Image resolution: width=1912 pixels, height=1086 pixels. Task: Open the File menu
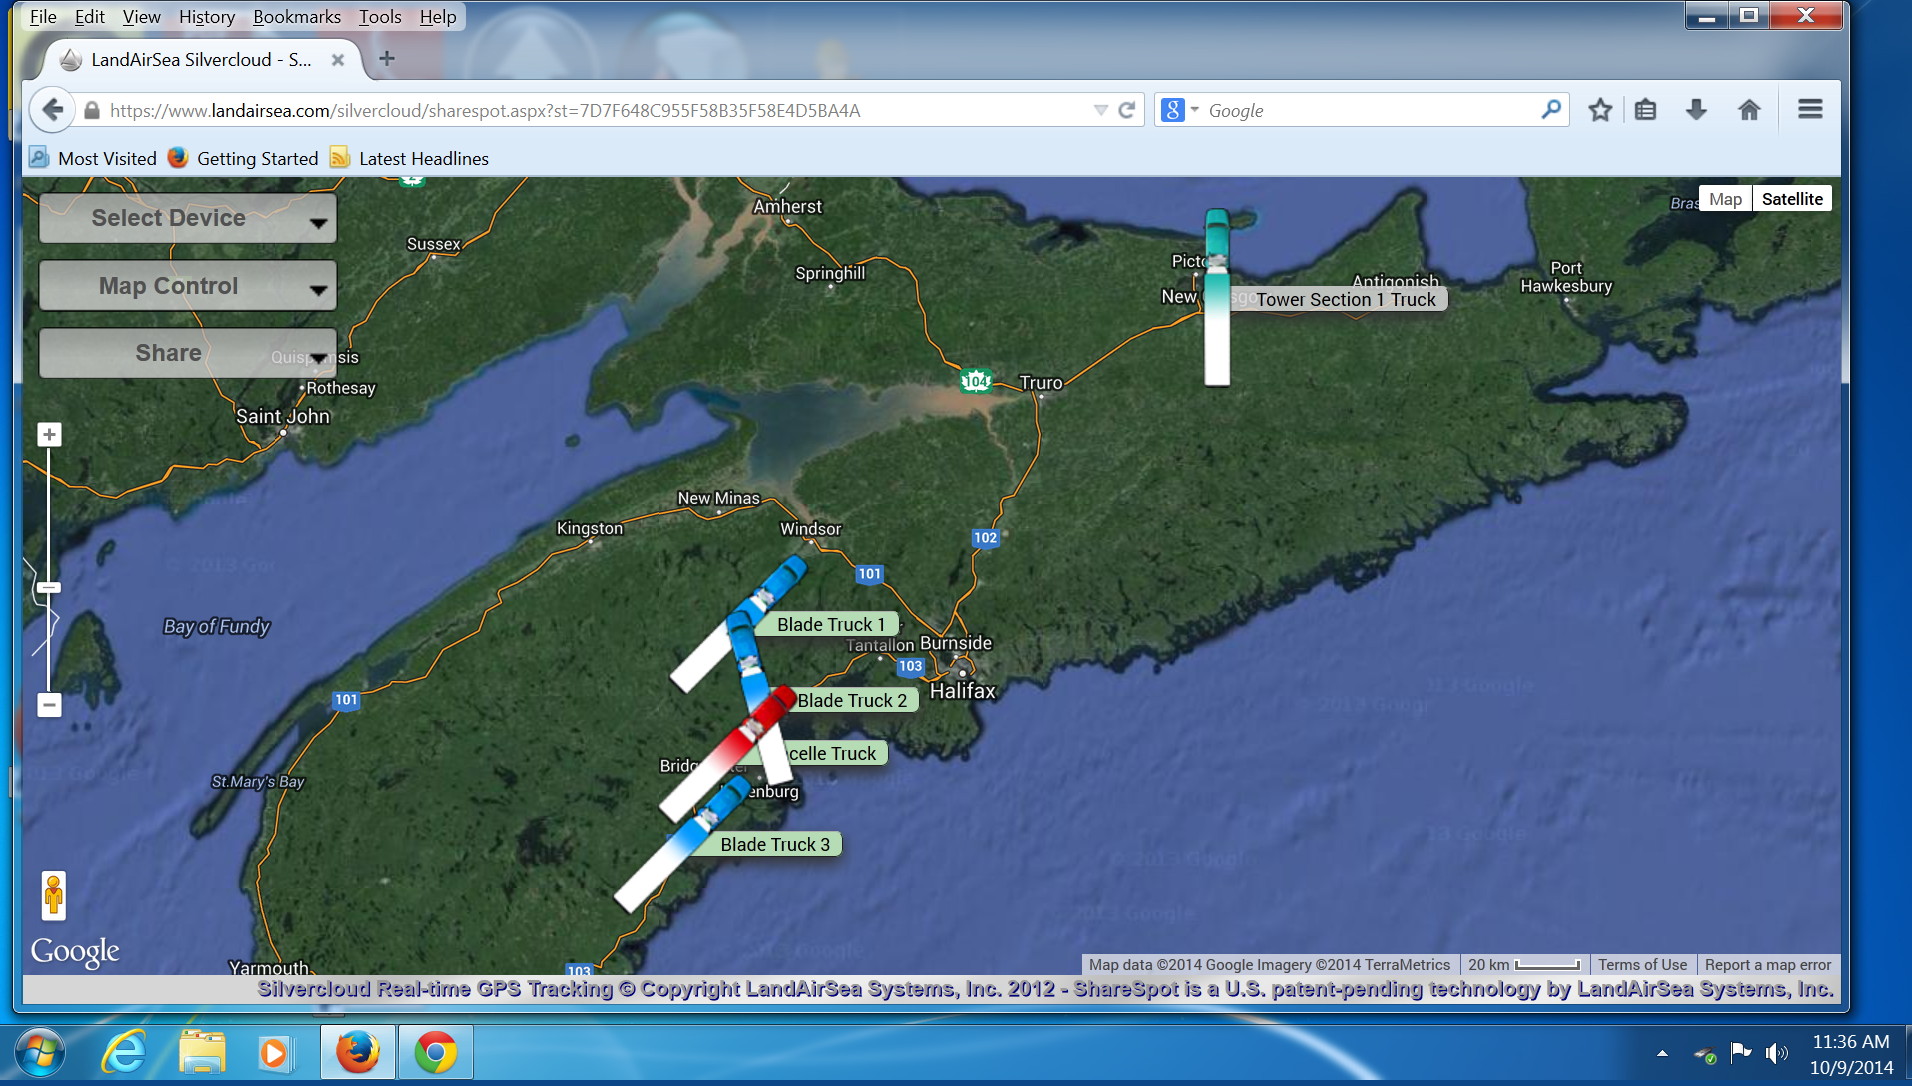tap(43, 17)
